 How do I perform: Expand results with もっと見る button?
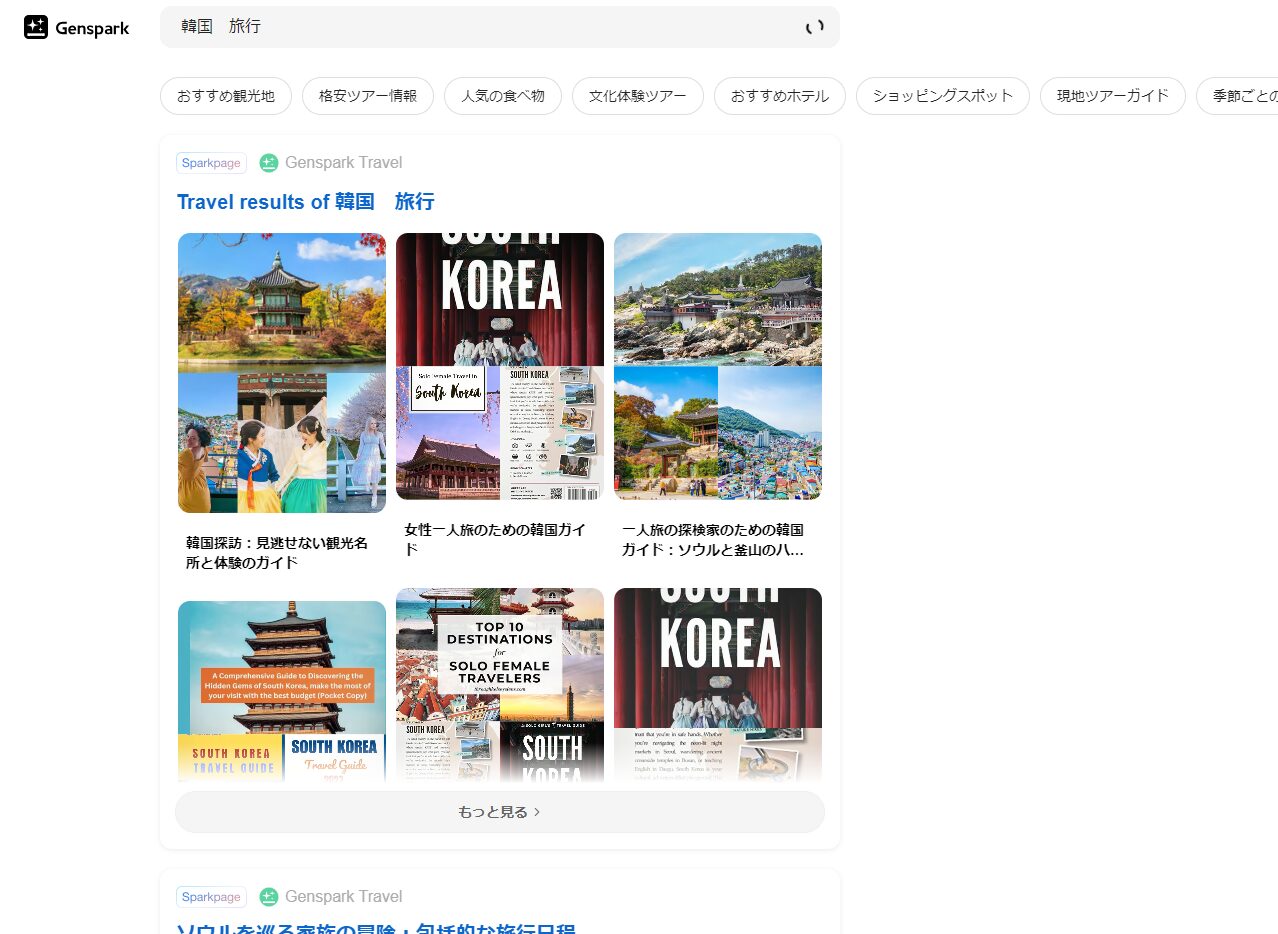point(499,812)
